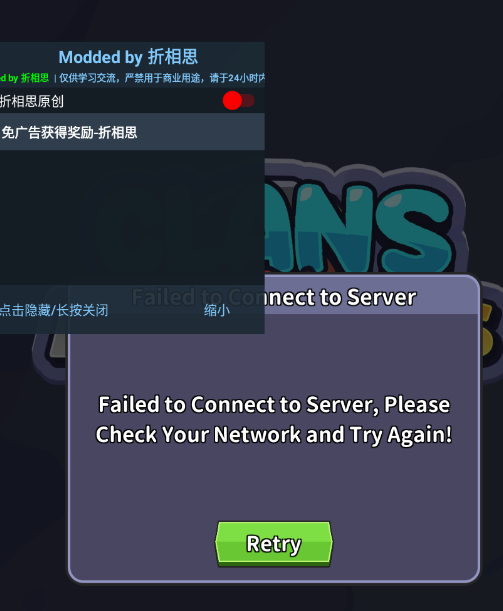503x611 pixels.
Task: Click the dark background below the dialog
Action: [251, 598]
